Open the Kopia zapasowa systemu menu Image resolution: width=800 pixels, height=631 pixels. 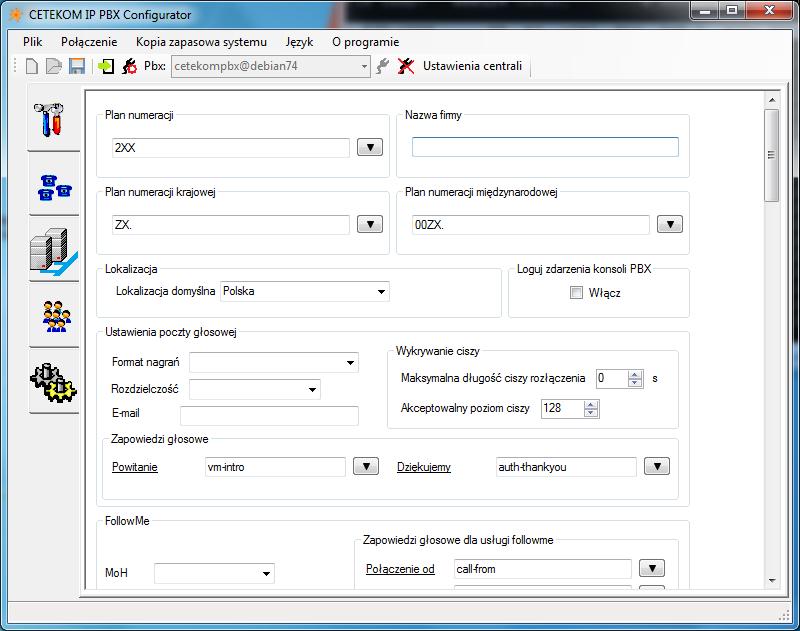click(201, 42)
